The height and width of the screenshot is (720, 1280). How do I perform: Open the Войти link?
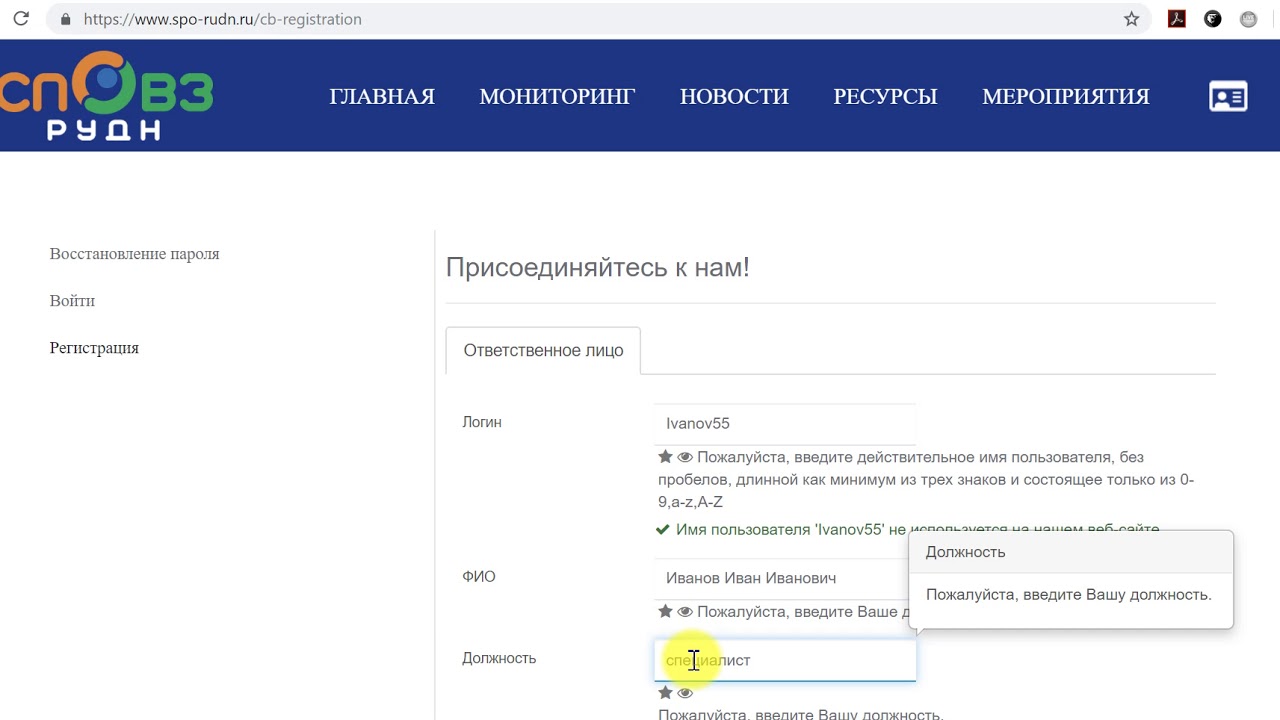72,301
